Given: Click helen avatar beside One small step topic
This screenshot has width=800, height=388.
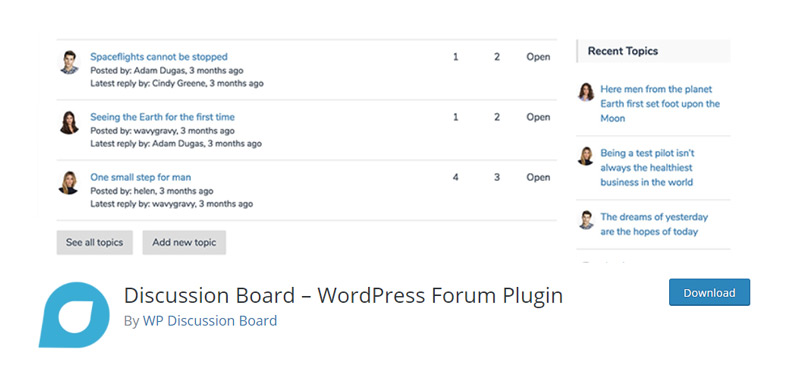Looking at the screenshot, I should pos(69,183).
